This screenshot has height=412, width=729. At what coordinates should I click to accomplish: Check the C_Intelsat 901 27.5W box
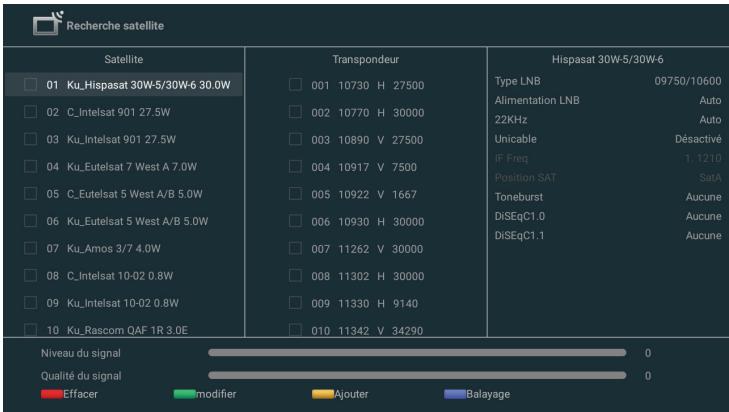tap(31, 112)
